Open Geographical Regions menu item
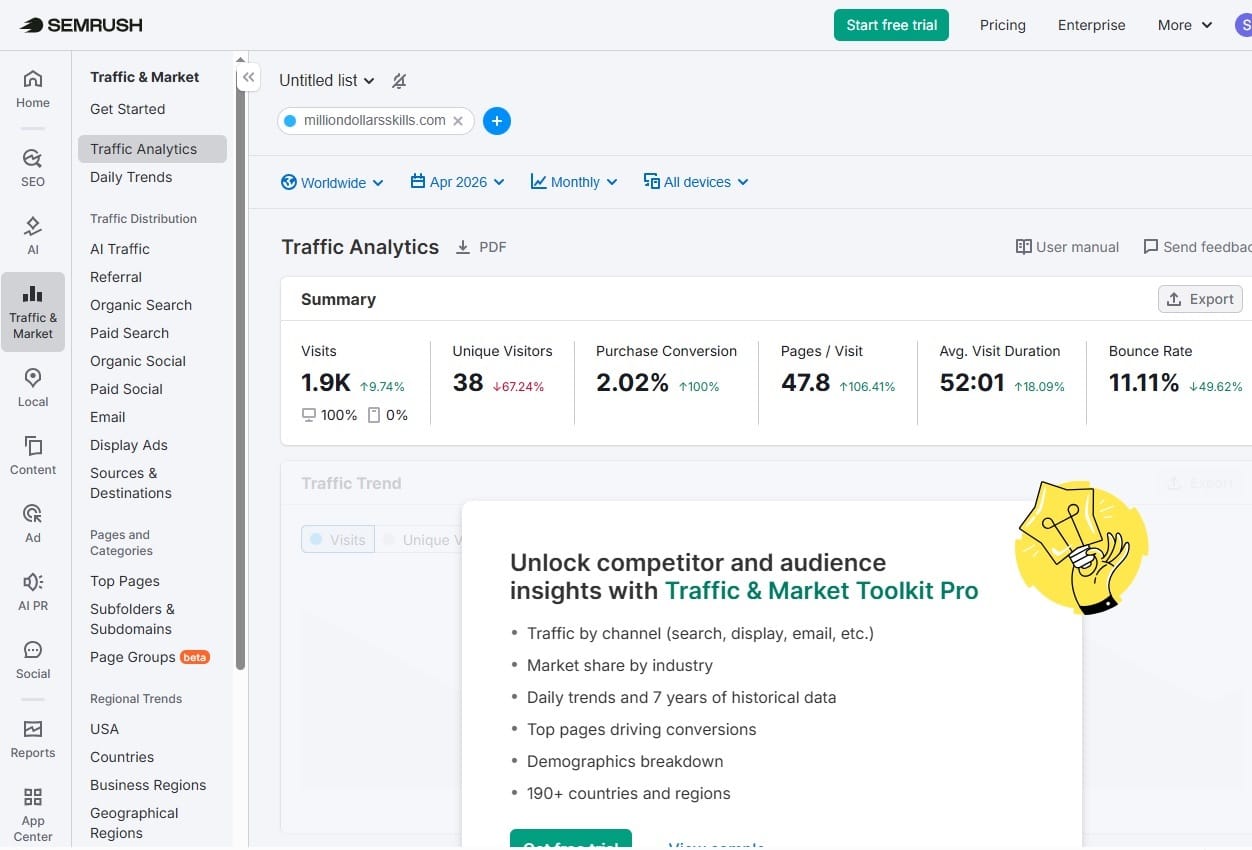This screenshot has height=850, width=1252. (134, 823)
